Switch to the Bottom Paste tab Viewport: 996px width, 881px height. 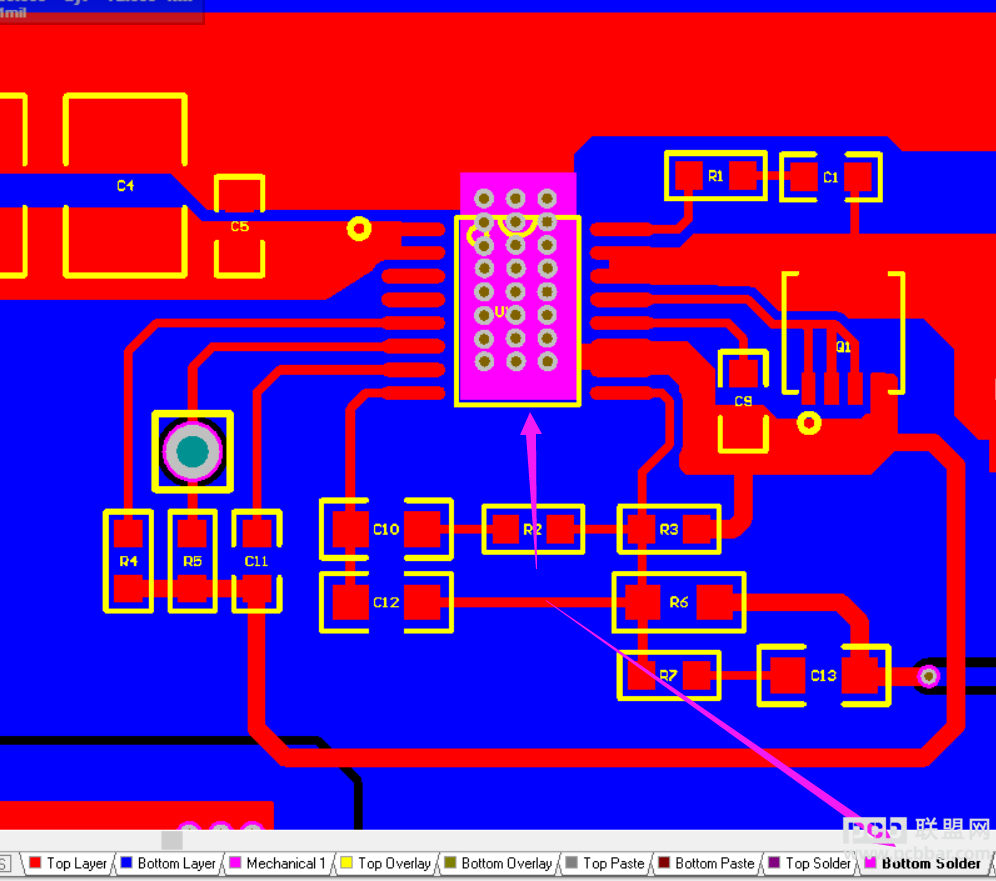point(707,863)
